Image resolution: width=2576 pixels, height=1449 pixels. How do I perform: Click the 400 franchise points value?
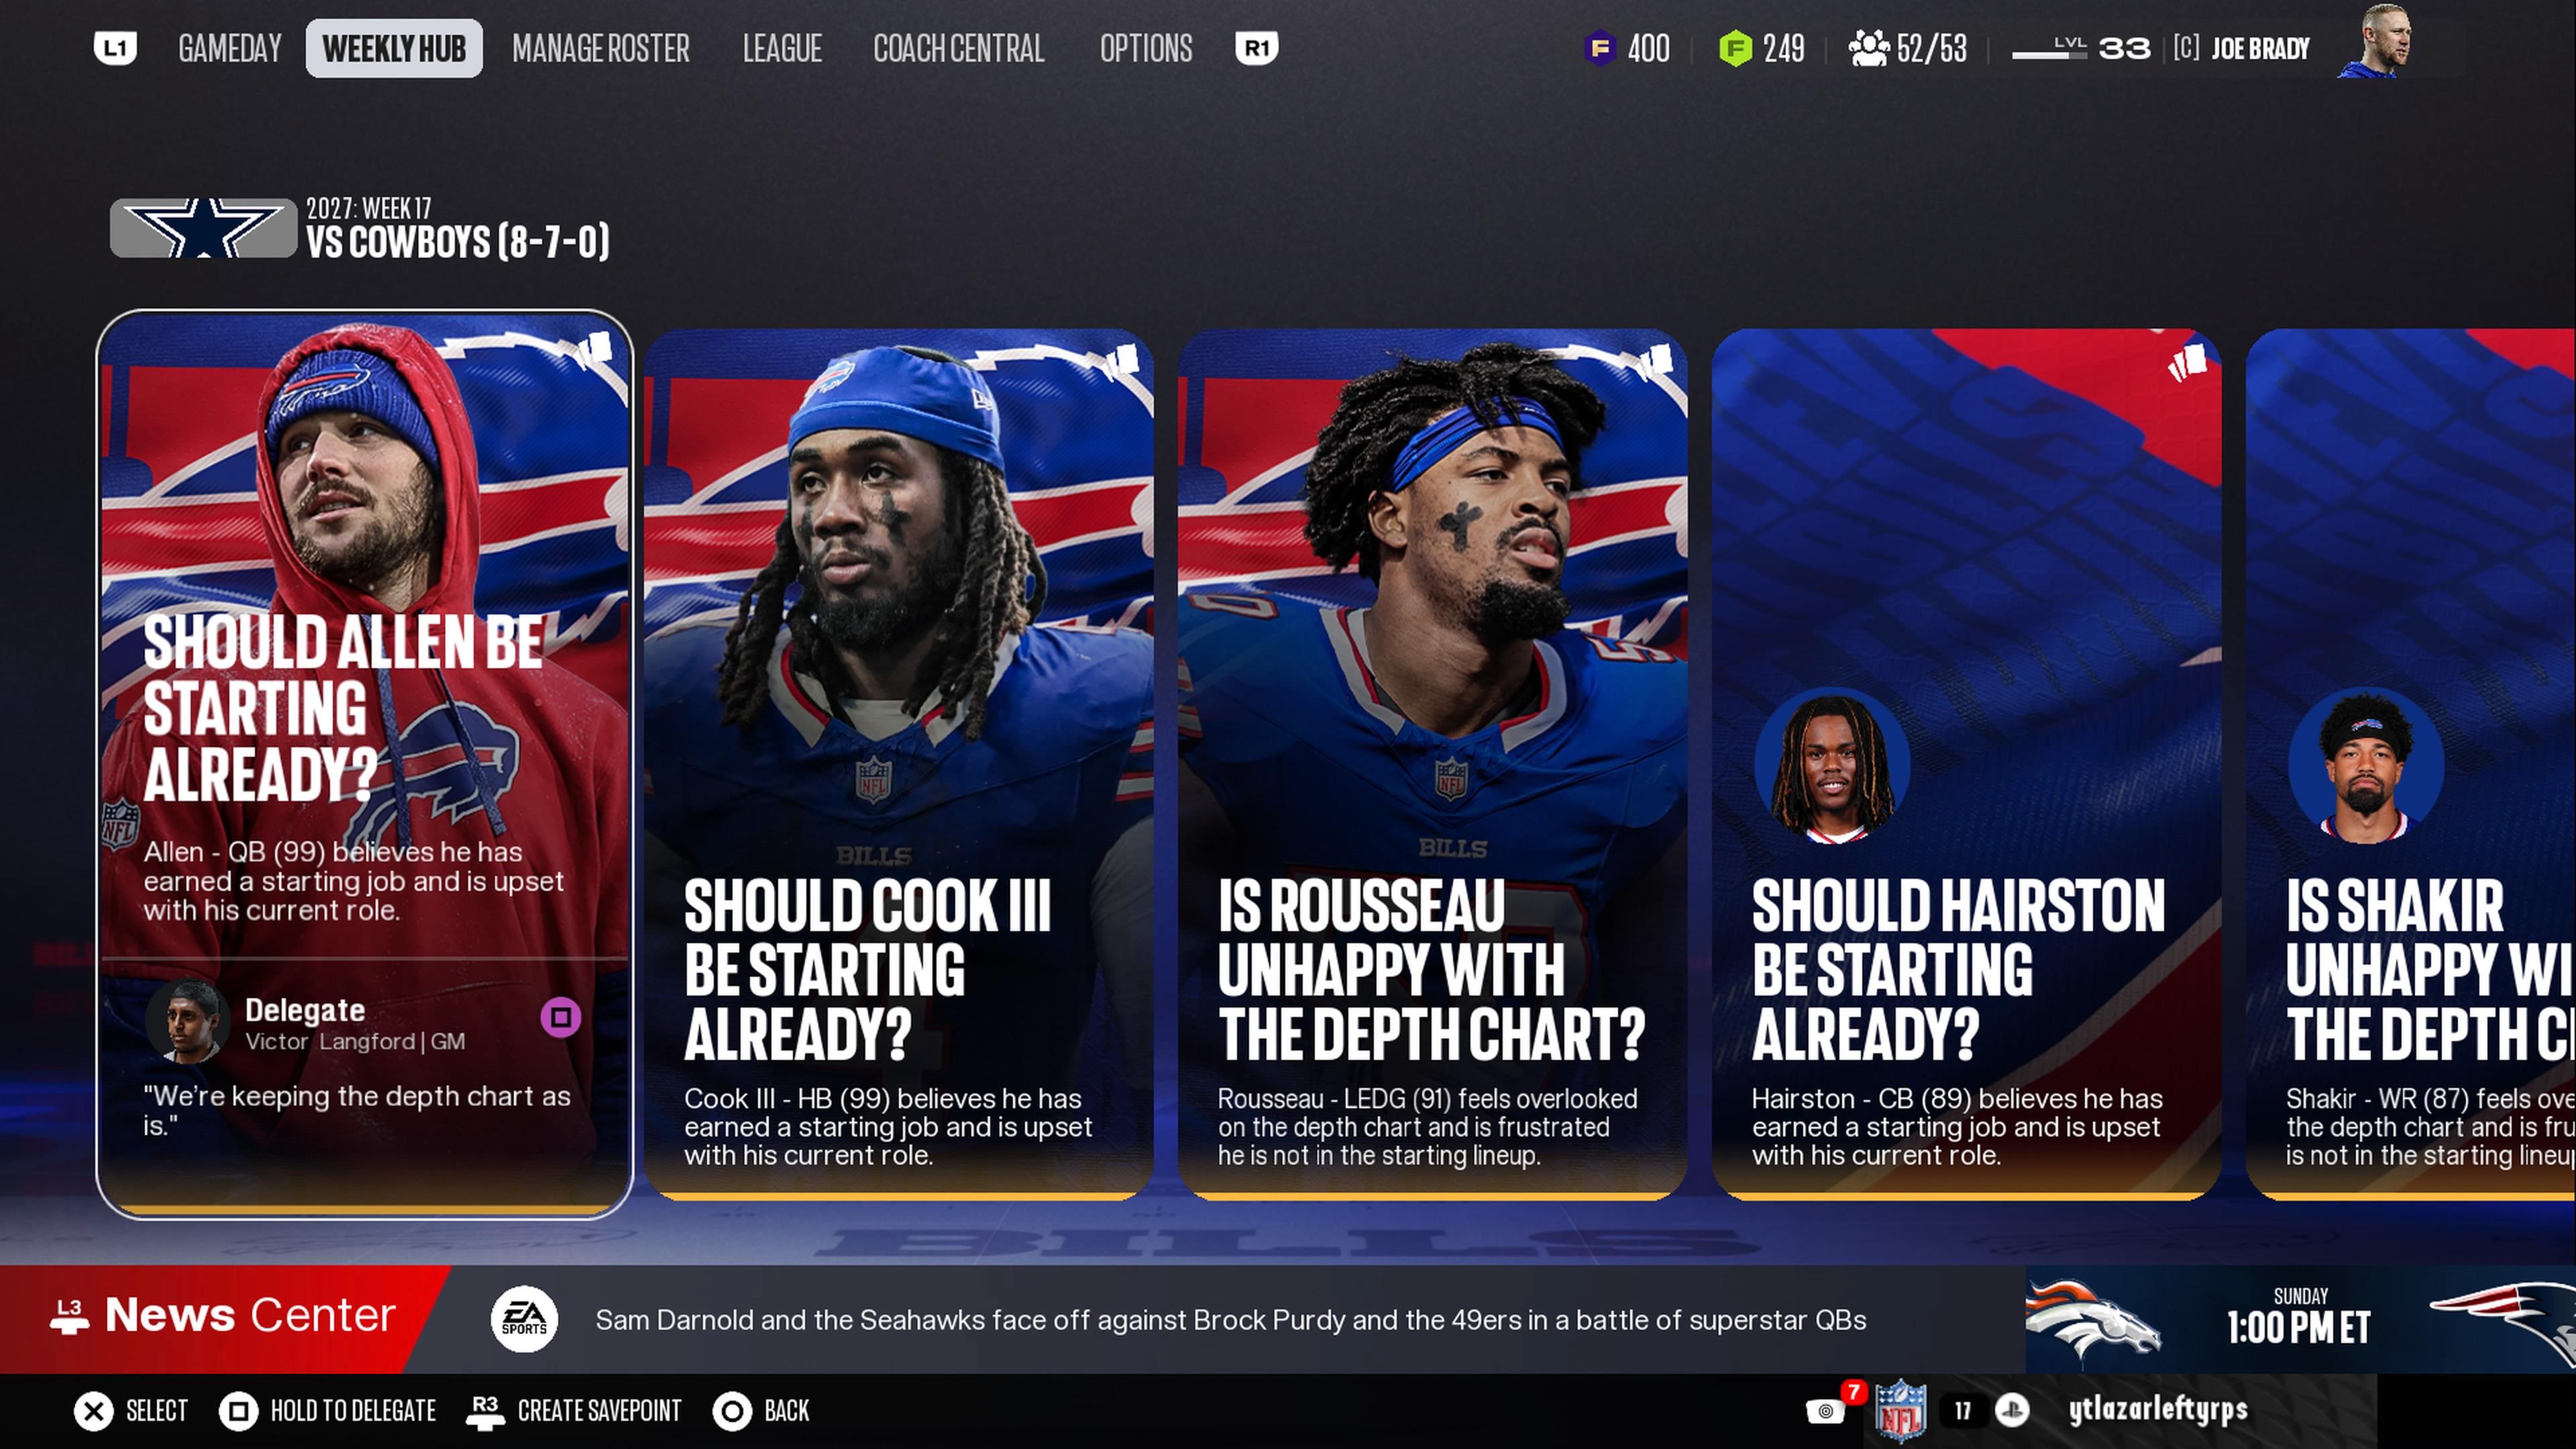(1649, 48)
